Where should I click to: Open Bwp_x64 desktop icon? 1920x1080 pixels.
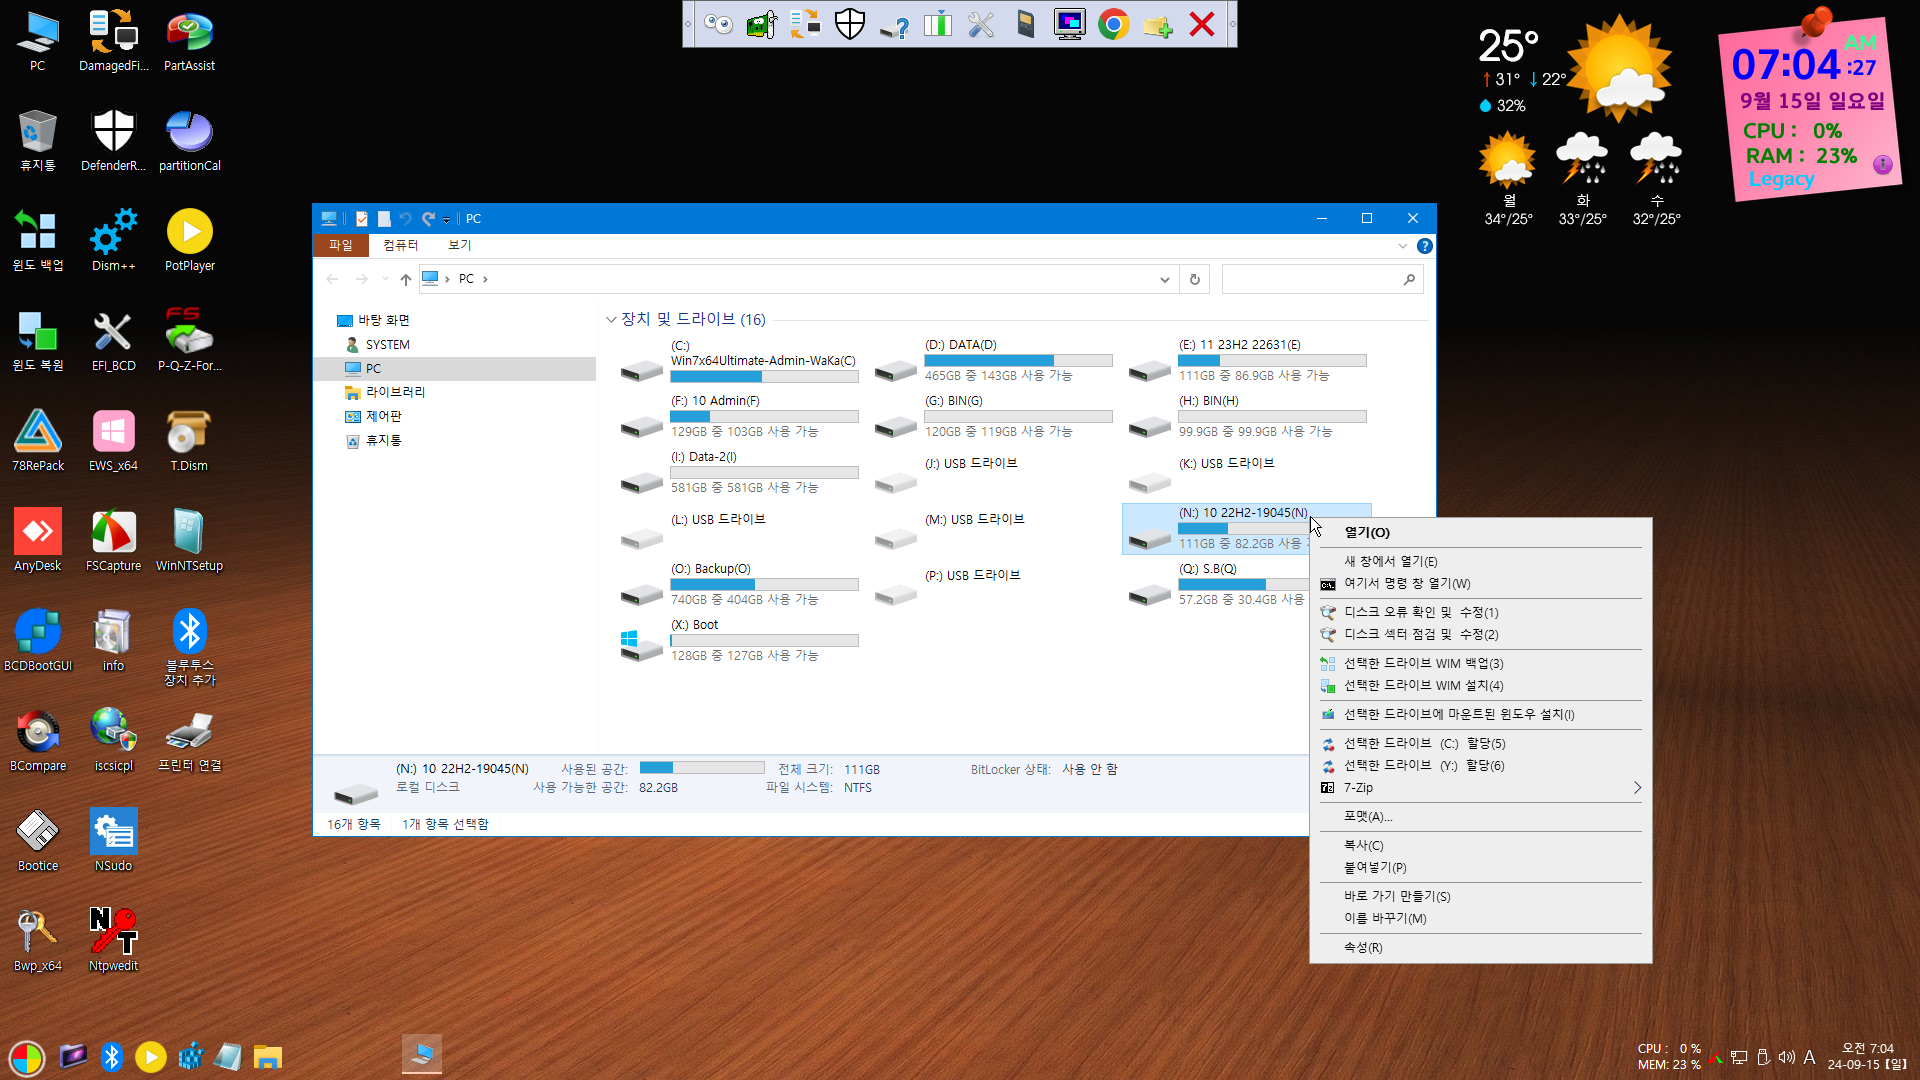[x=38, y=942]
